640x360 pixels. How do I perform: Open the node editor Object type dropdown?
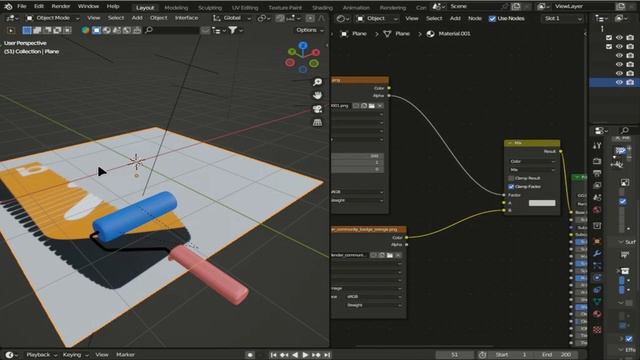tap(377, 18)
